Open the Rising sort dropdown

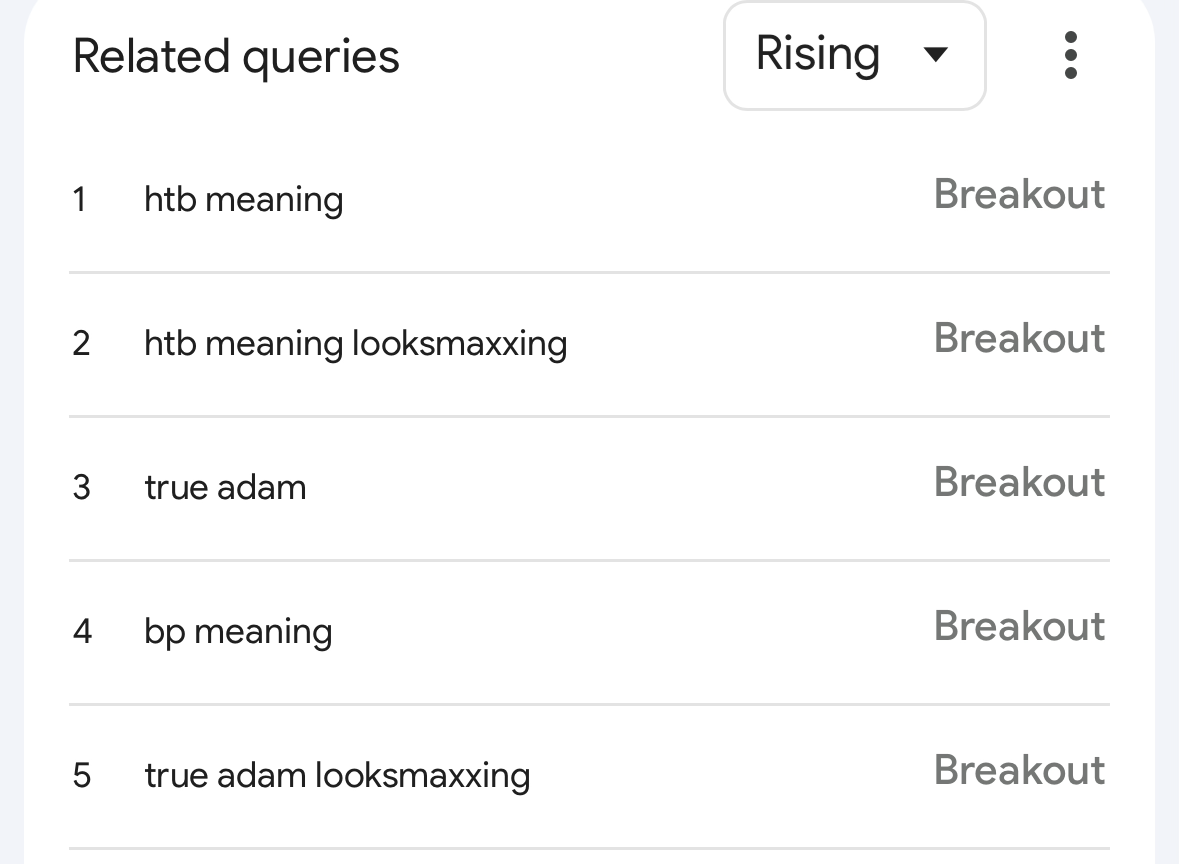pyautogui.click(x=854, y=55)
